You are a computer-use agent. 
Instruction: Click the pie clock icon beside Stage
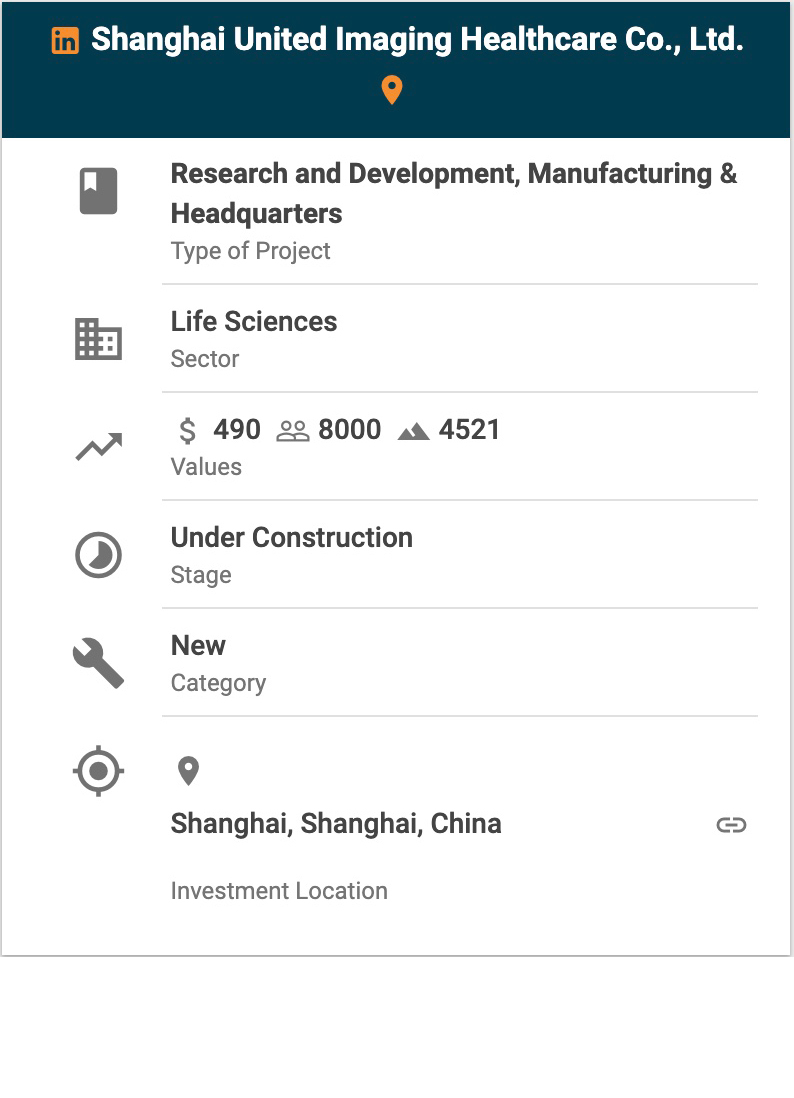(x=98, y=555)
